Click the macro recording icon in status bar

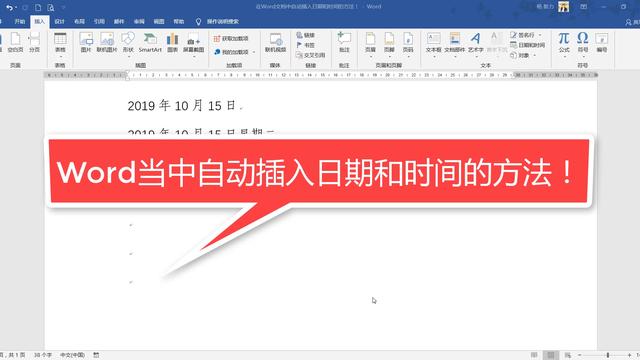click(x=96, y=355)
